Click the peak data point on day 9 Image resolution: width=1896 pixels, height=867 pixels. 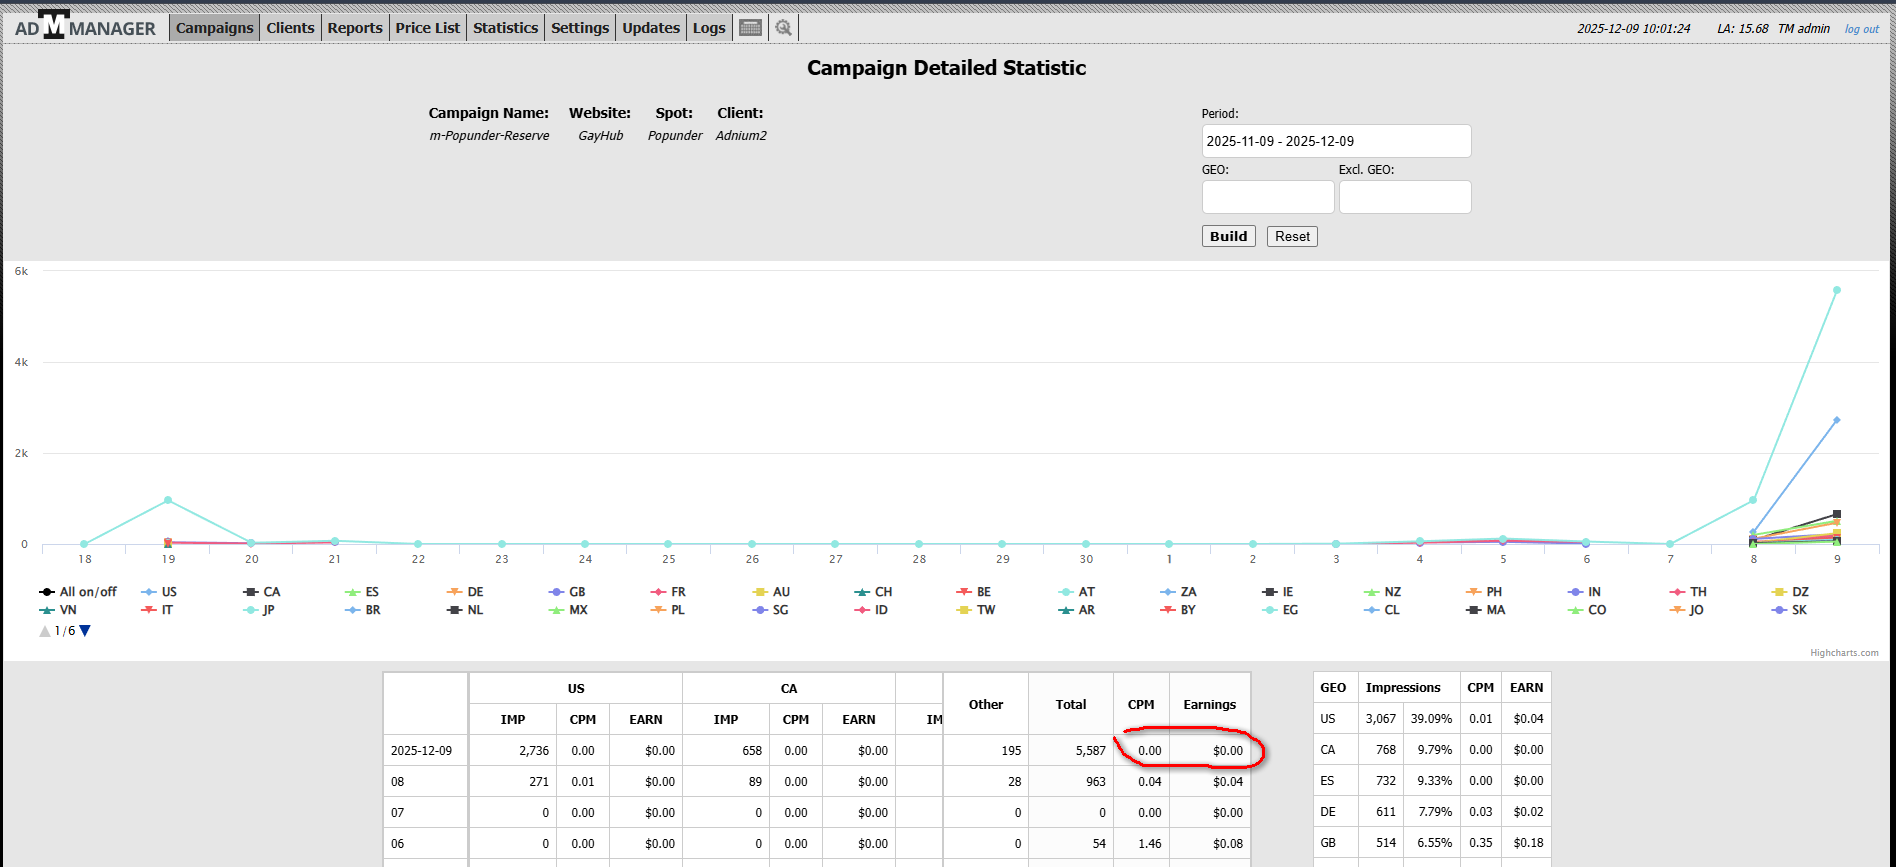1836,290
